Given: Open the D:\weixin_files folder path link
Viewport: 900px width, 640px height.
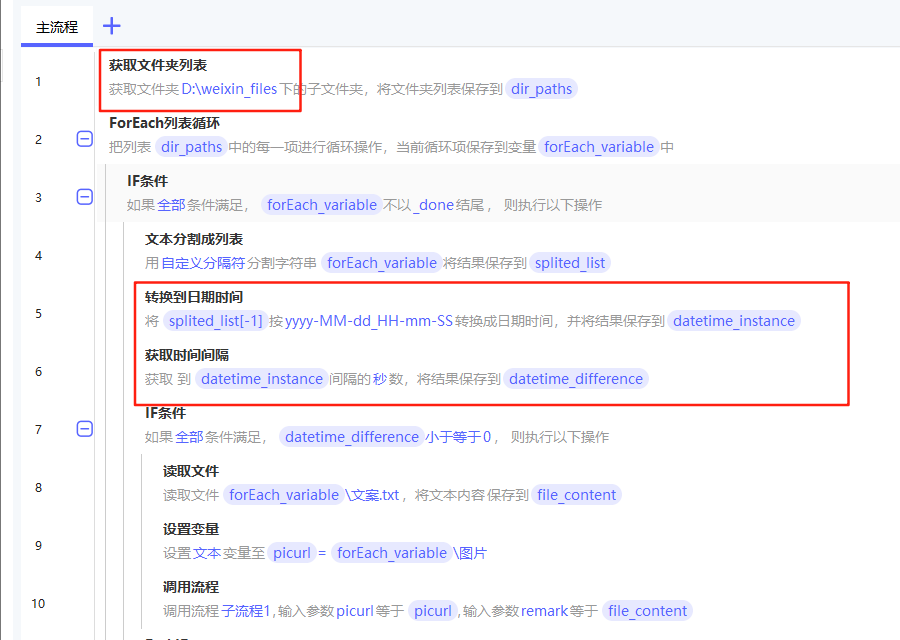Looking at the screenshot, I should pyautogui.click(x=229, y=89).
